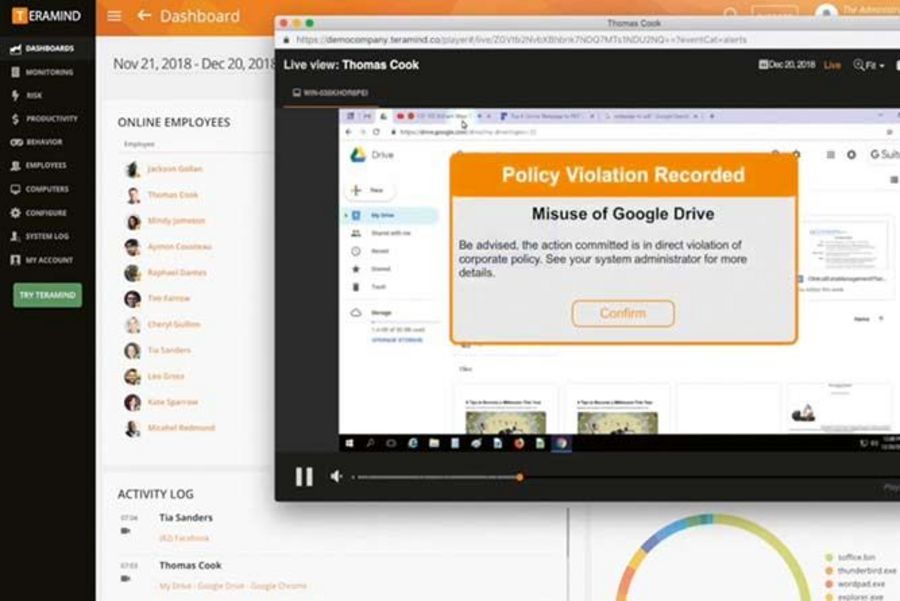Launch Internet Explorer from remote taskbar
900x601 pixels.
413,443
